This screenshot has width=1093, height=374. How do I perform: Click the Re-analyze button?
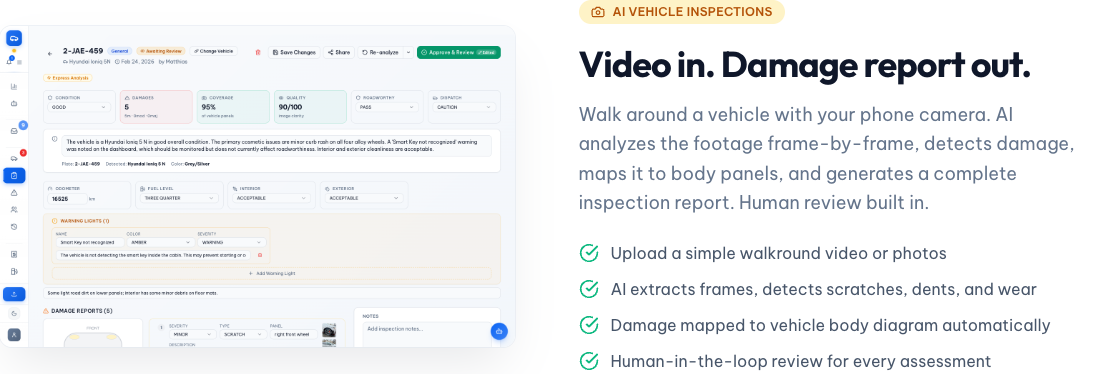(x=381, y=52)
